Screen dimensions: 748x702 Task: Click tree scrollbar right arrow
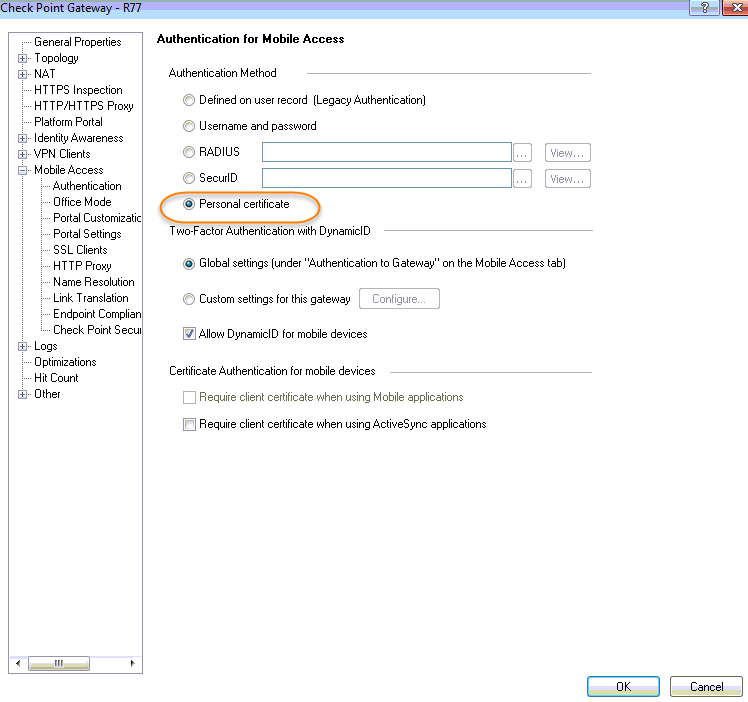[x=133, y=663]
